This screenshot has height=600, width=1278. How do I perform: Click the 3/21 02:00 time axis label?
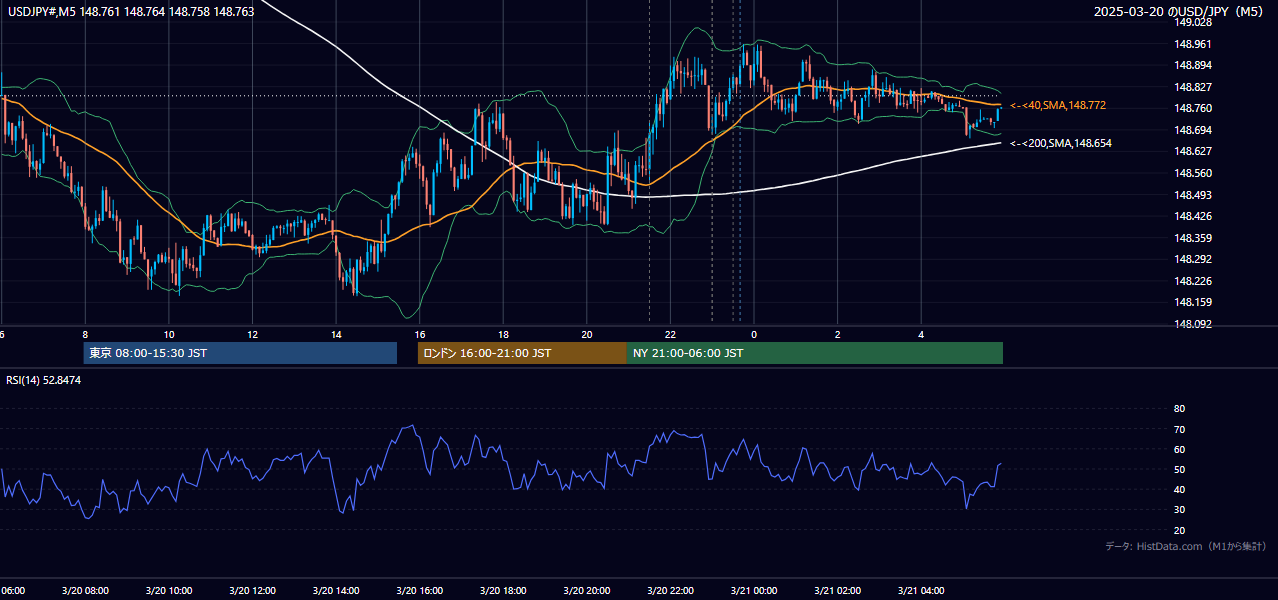click(x=838, y=591)
